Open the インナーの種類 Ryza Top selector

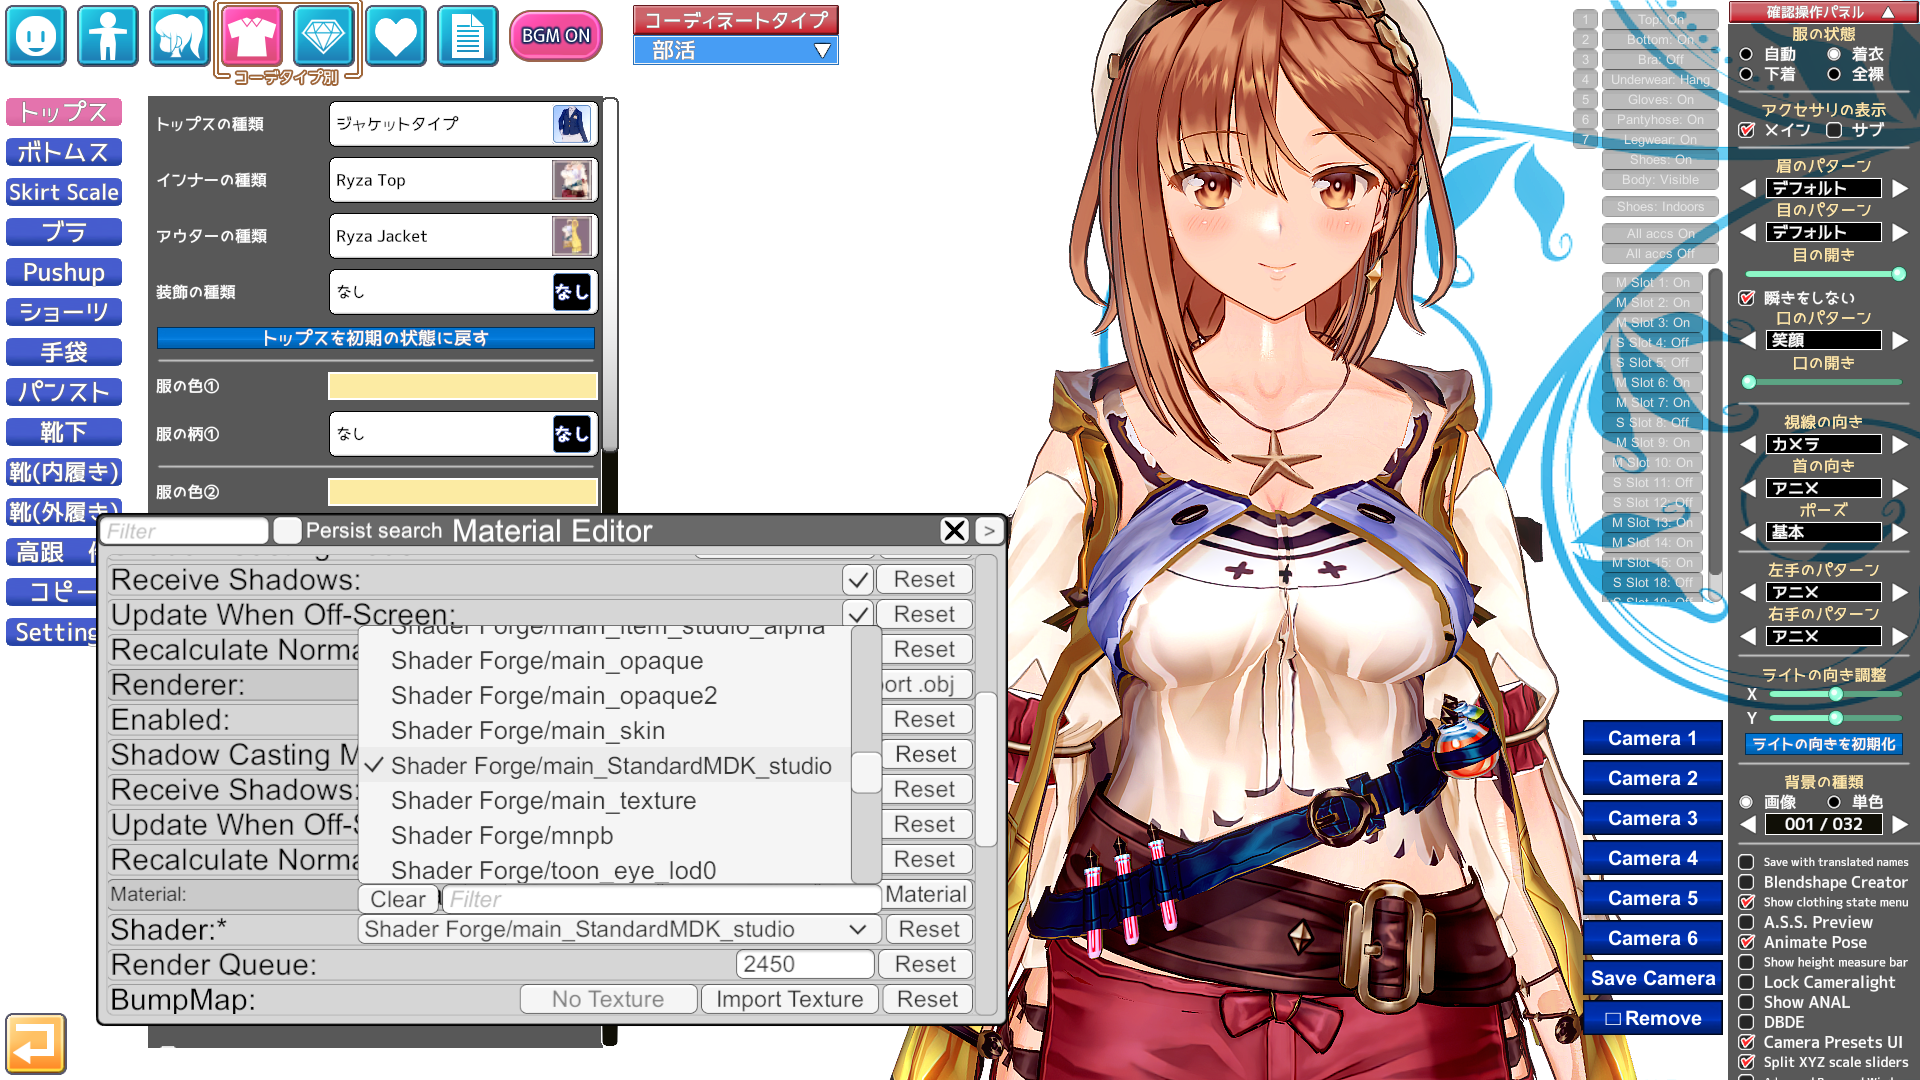click(x=464, y=180)
